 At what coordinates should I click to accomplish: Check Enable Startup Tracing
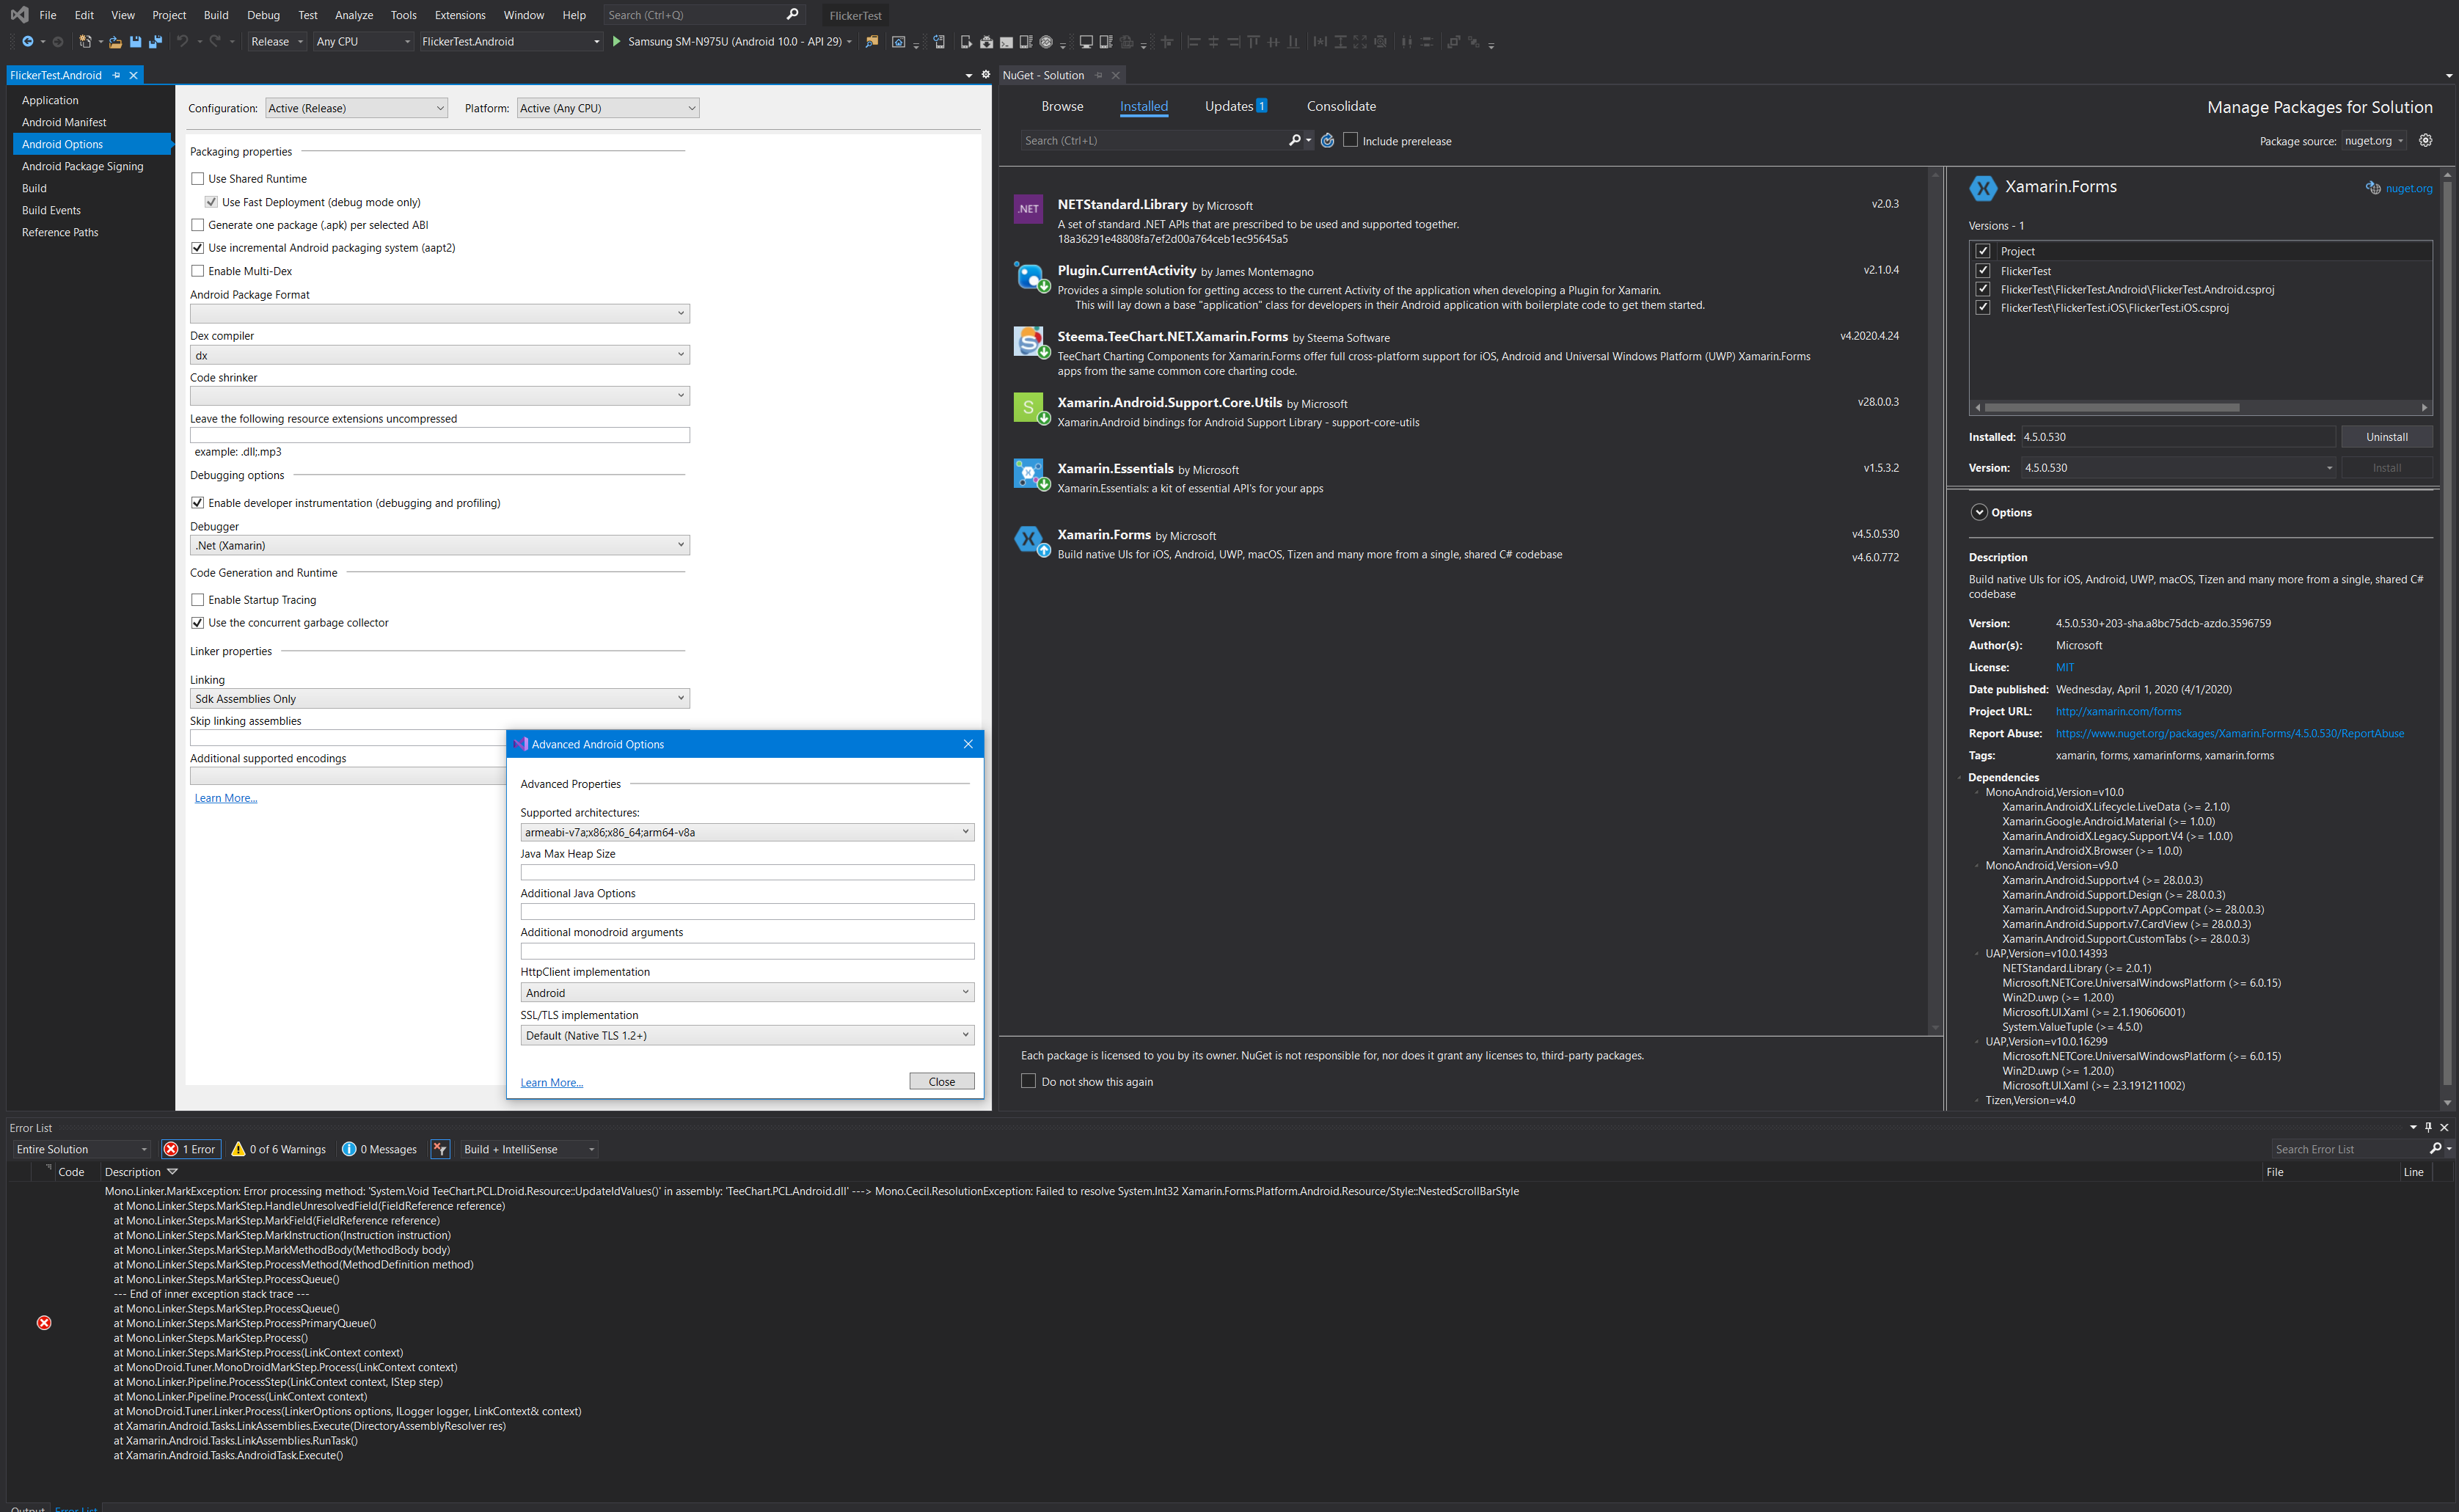[x=197, y=599]
